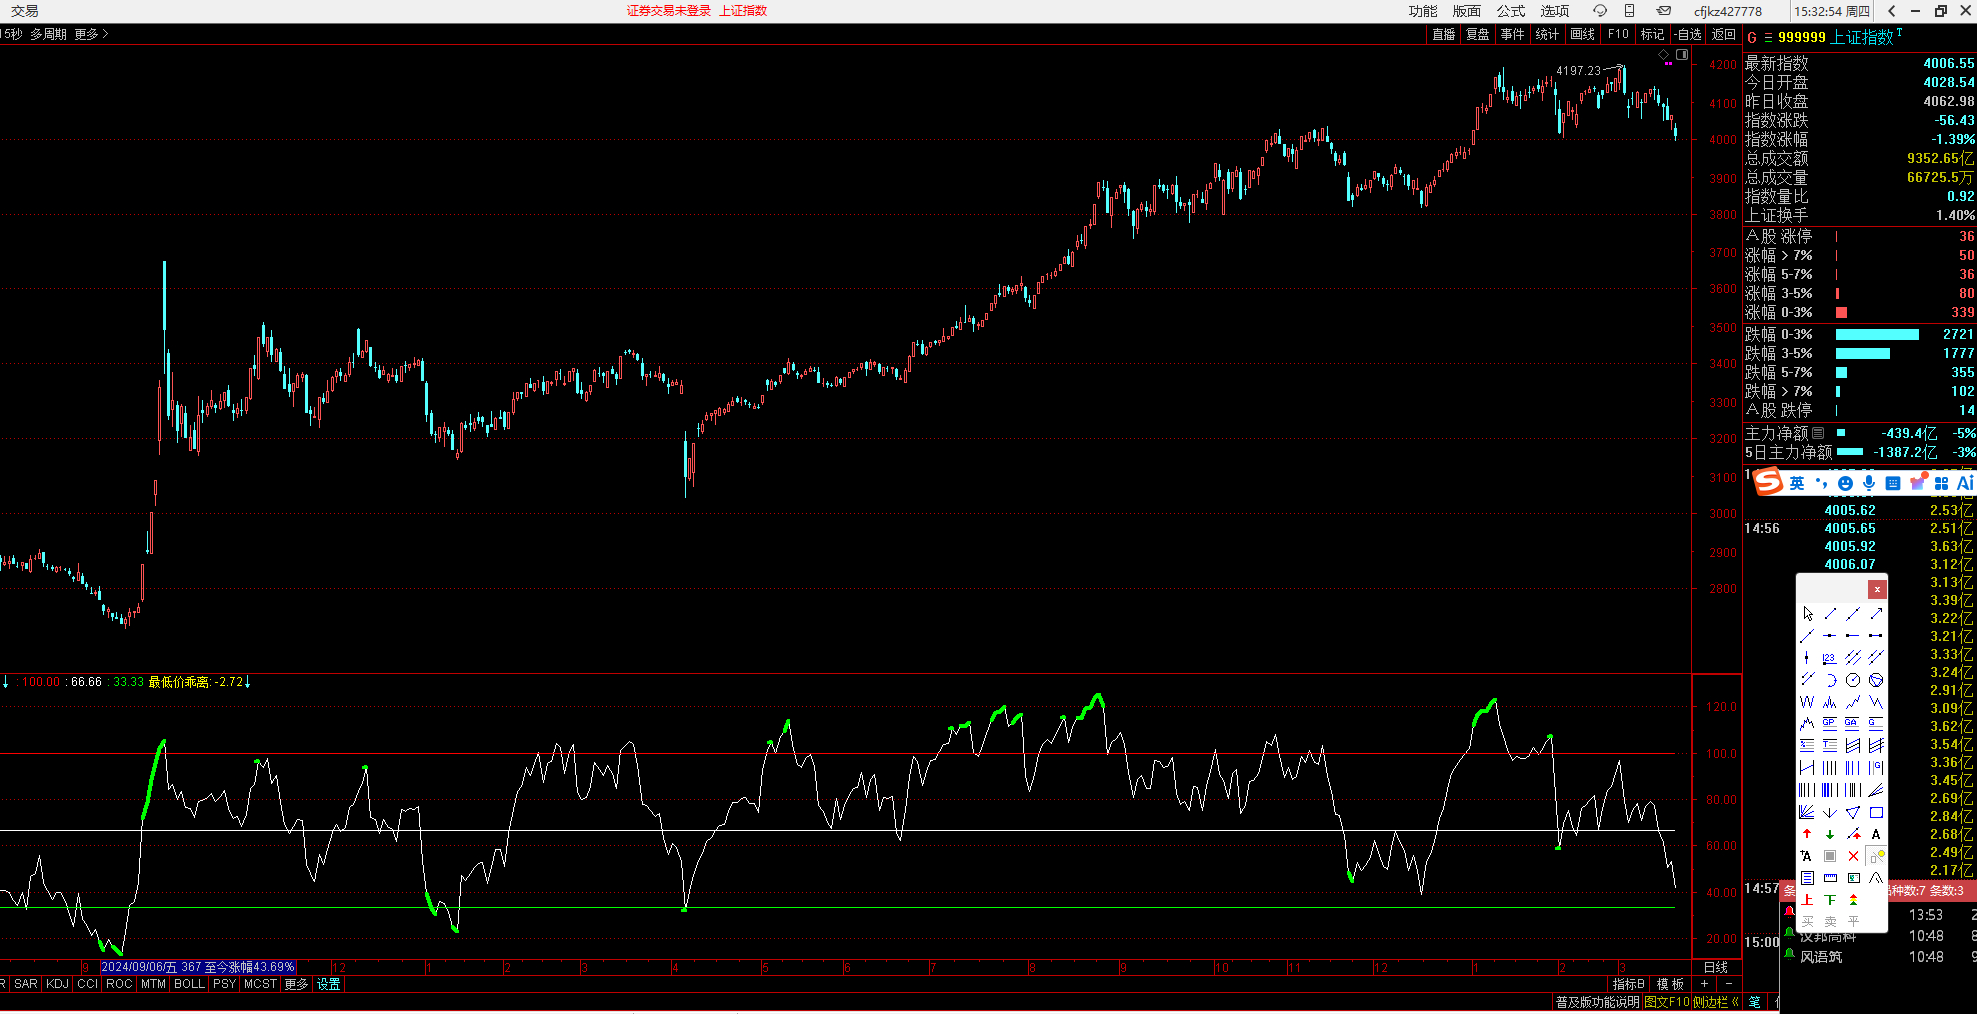Open the 指标B dropdown
This screenshot has height=1014, width=1977.
coord(1629,984)
